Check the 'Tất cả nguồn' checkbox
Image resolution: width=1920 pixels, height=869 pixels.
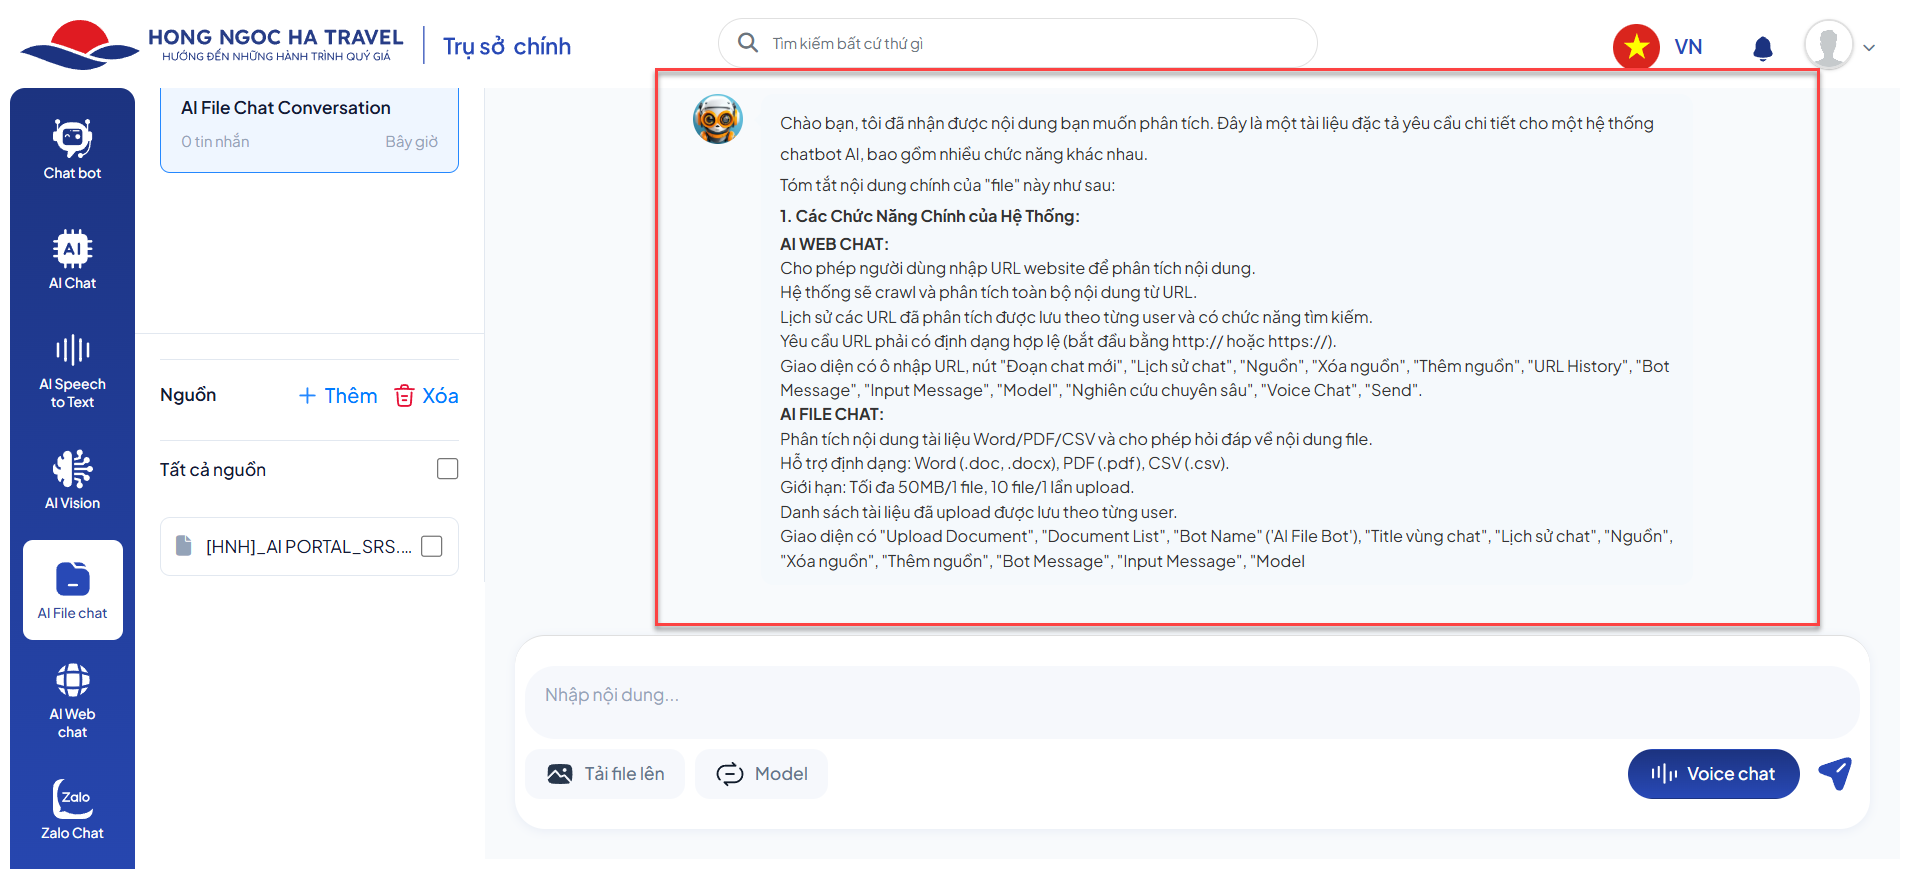(x=447, y=469)
